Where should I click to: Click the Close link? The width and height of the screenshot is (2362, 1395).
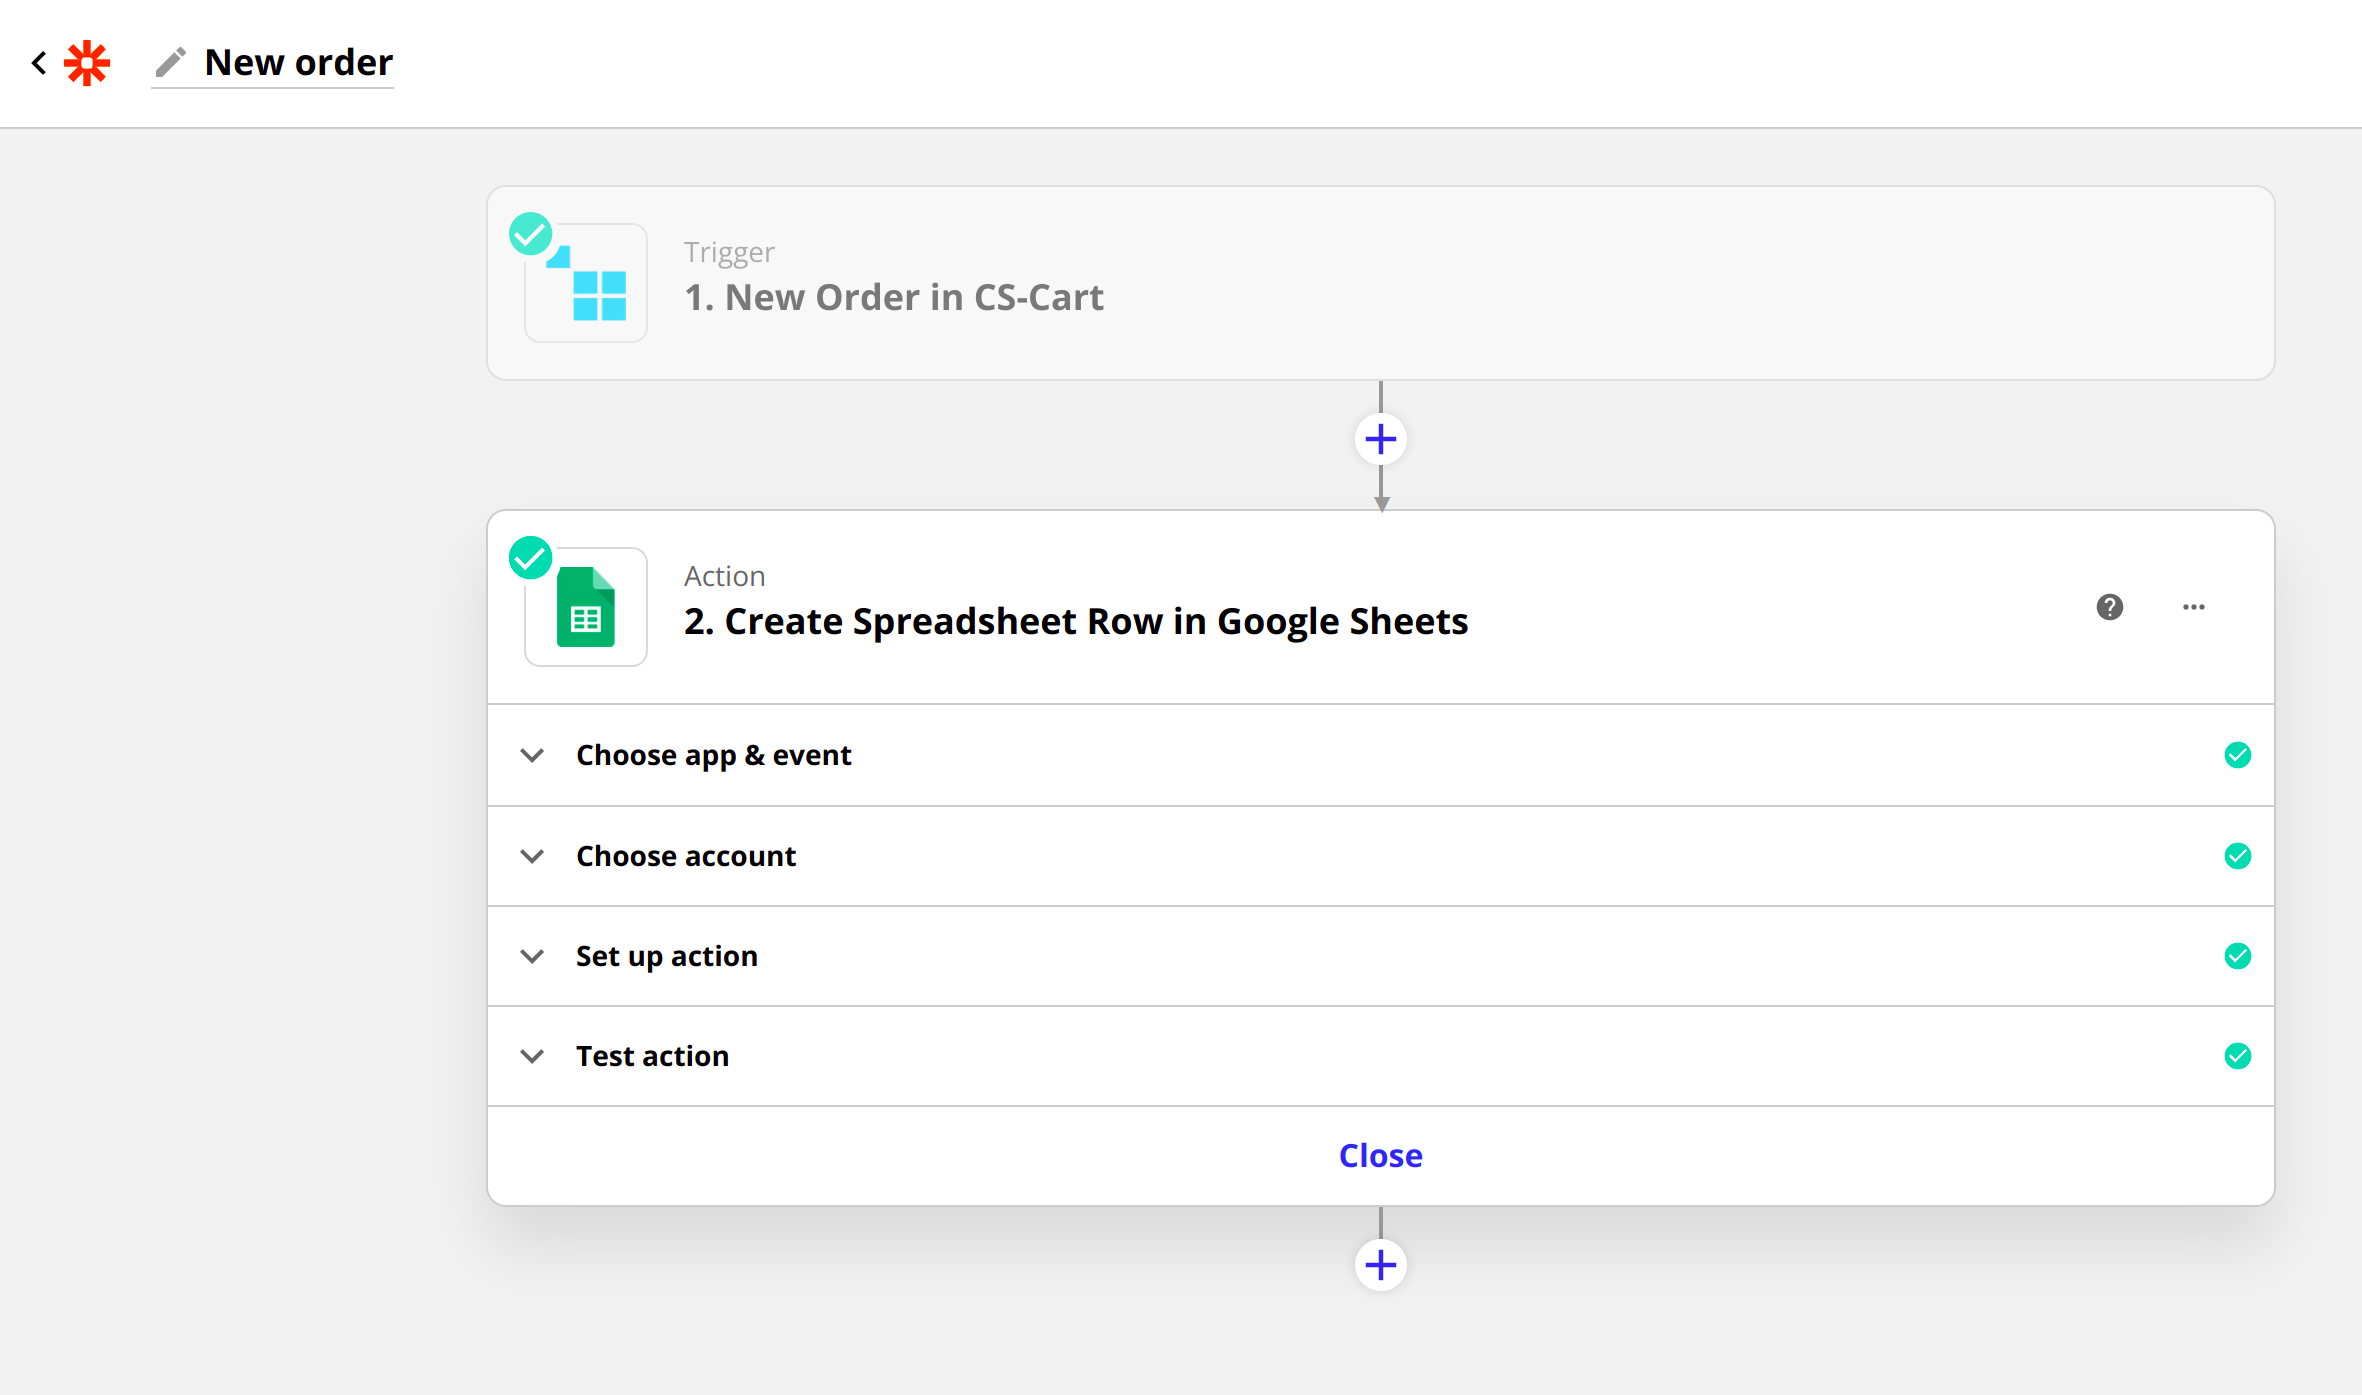coord(1380,1155)
